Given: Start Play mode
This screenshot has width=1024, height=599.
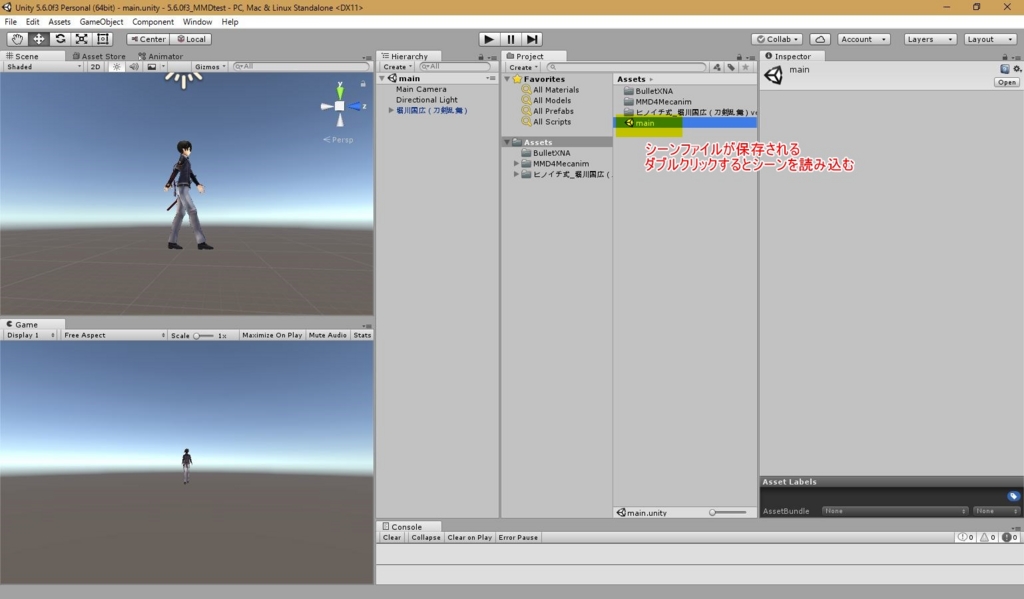Looking at the screenshot, I should coord(488,39).
